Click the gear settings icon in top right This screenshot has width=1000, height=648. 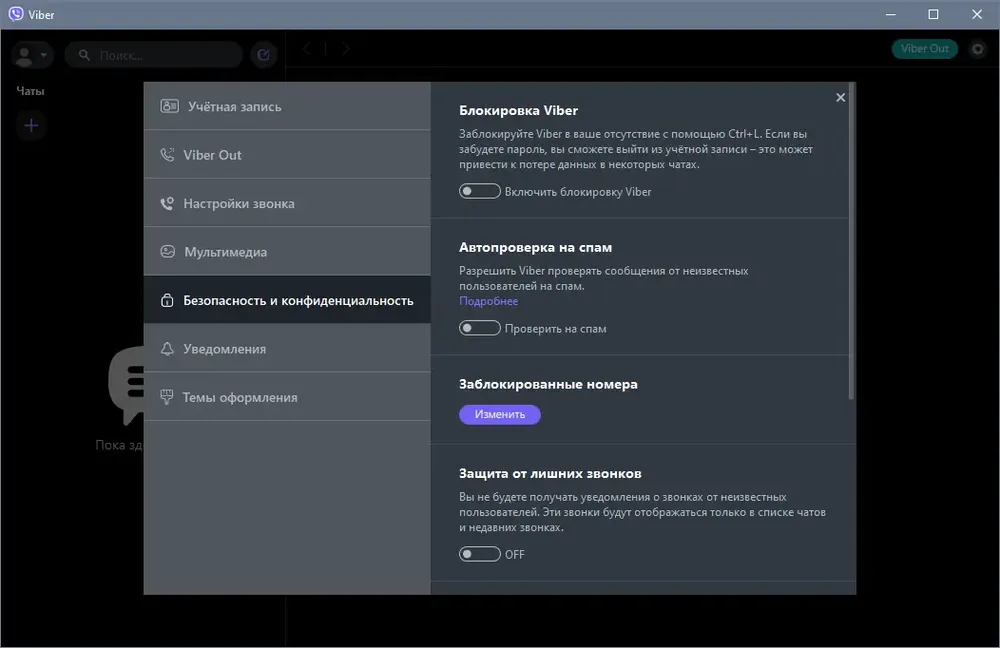977,48
